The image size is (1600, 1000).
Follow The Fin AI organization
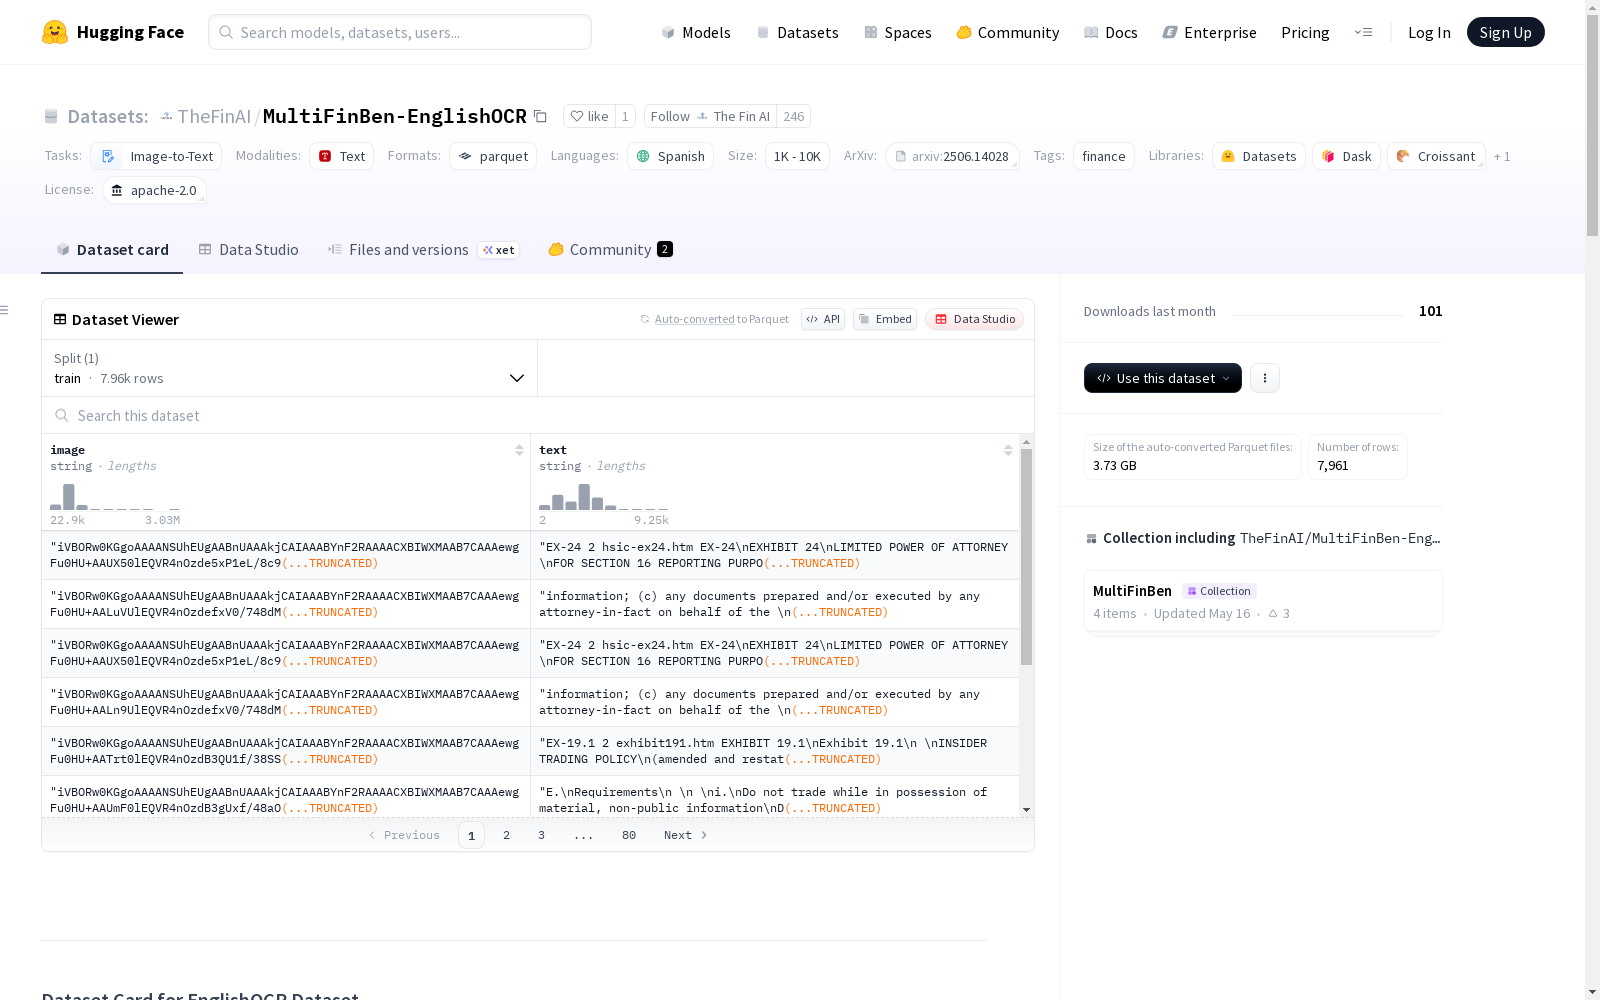[710, 116]
